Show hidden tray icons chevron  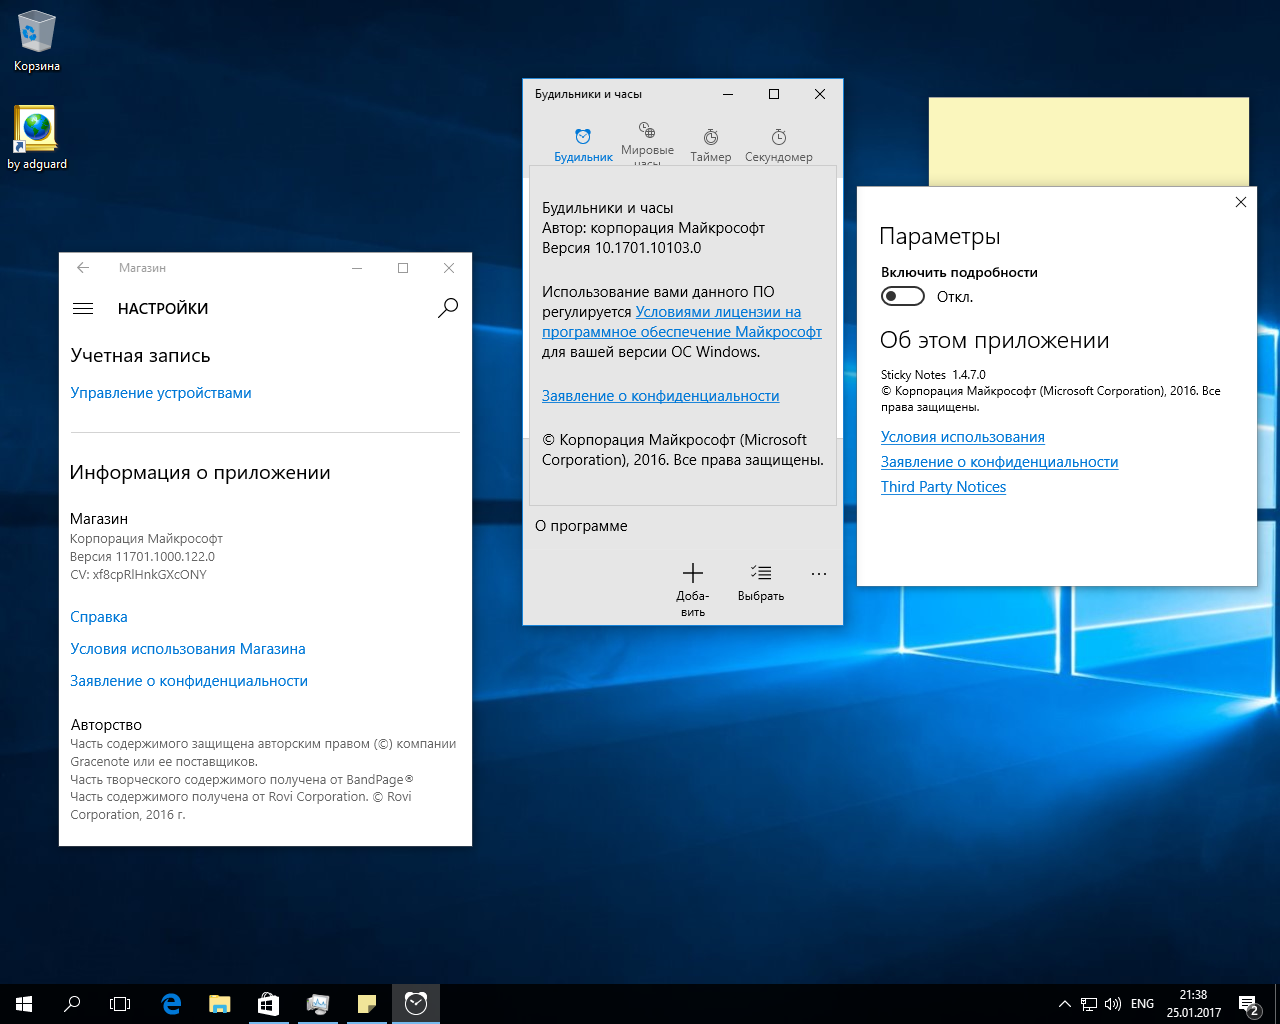click(x=1064, y=1004)
